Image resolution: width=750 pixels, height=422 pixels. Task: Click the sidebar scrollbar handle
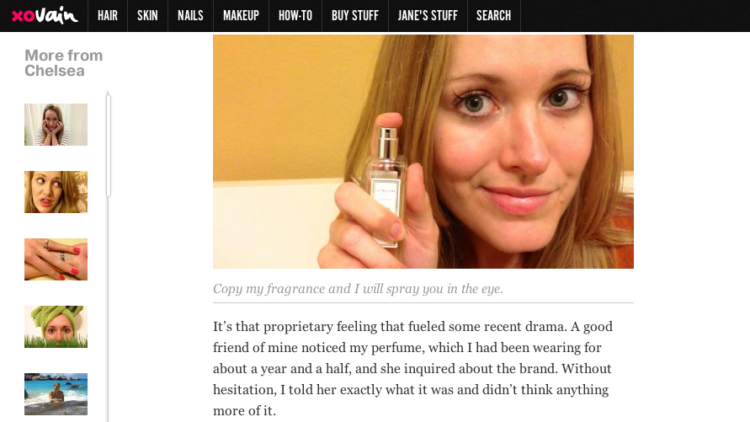coord(109,145)
